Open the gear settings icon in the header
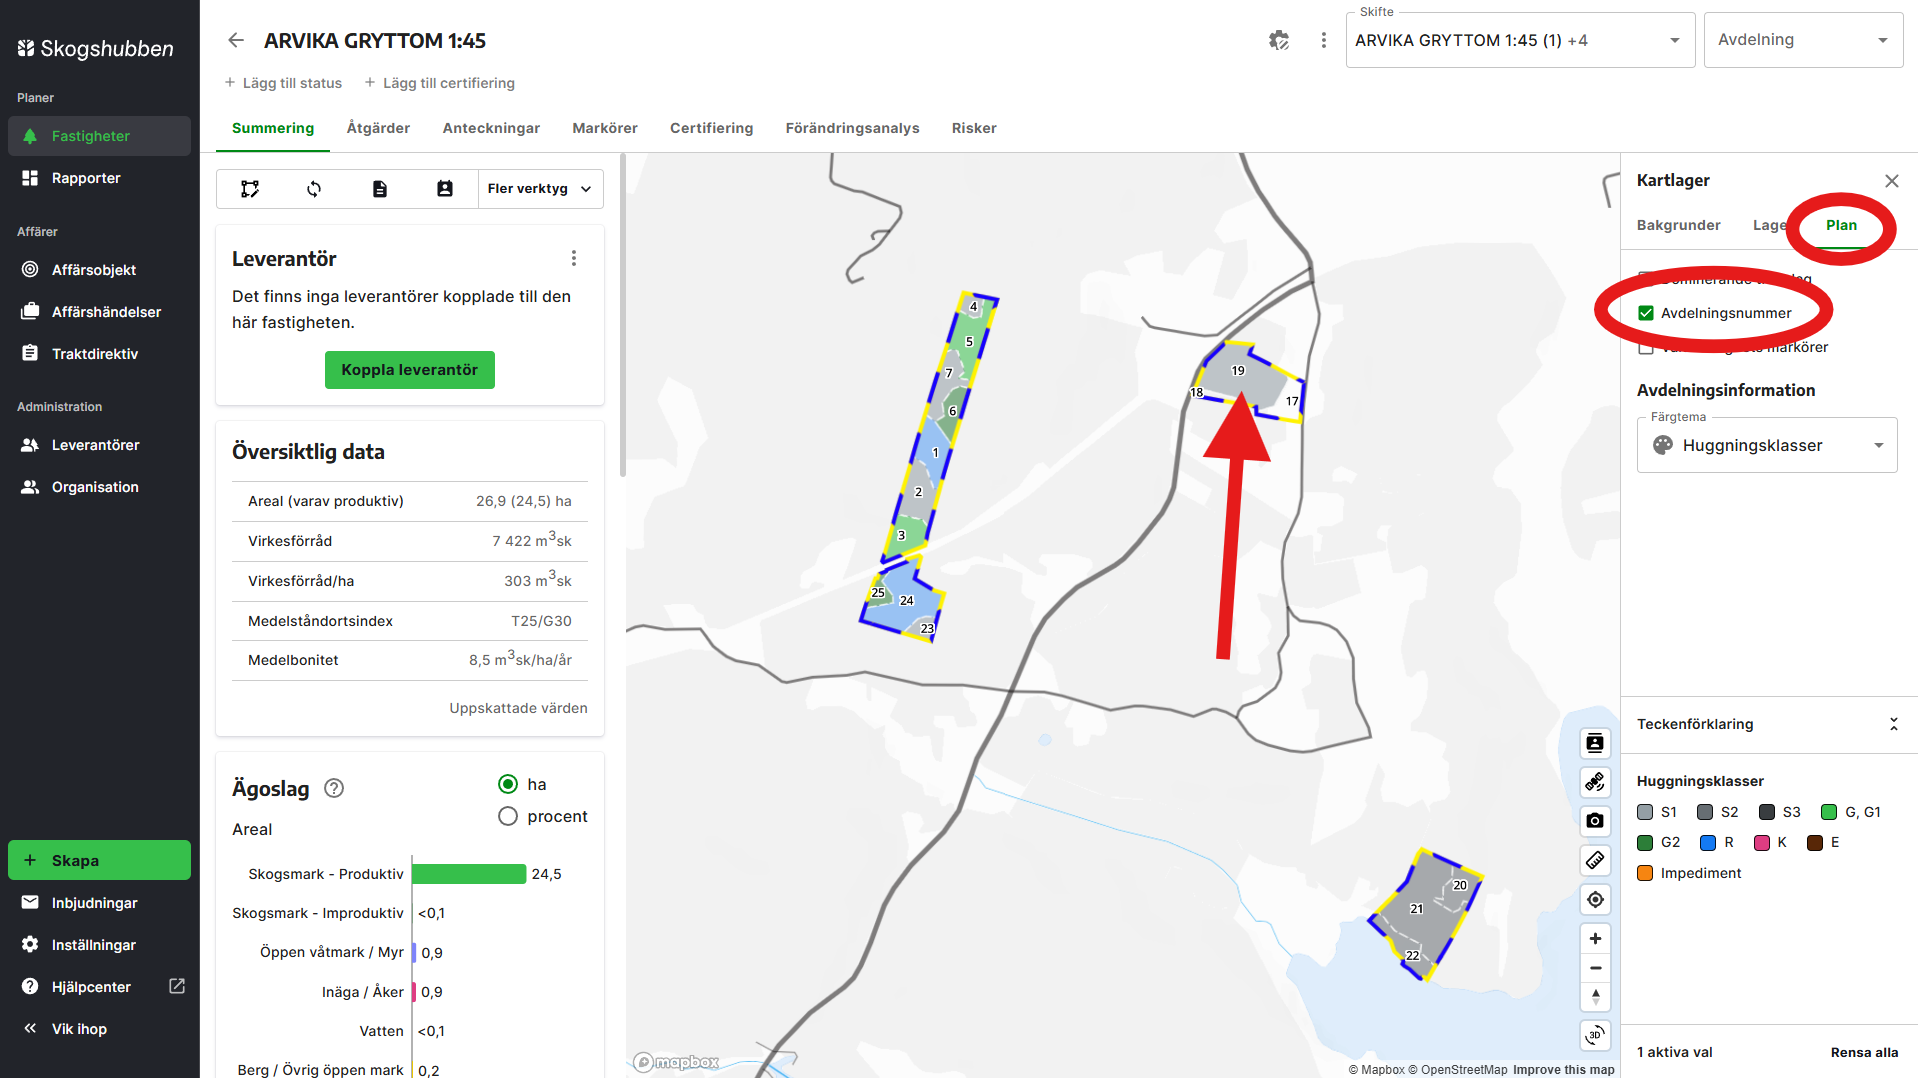 tap(1279, 40)
